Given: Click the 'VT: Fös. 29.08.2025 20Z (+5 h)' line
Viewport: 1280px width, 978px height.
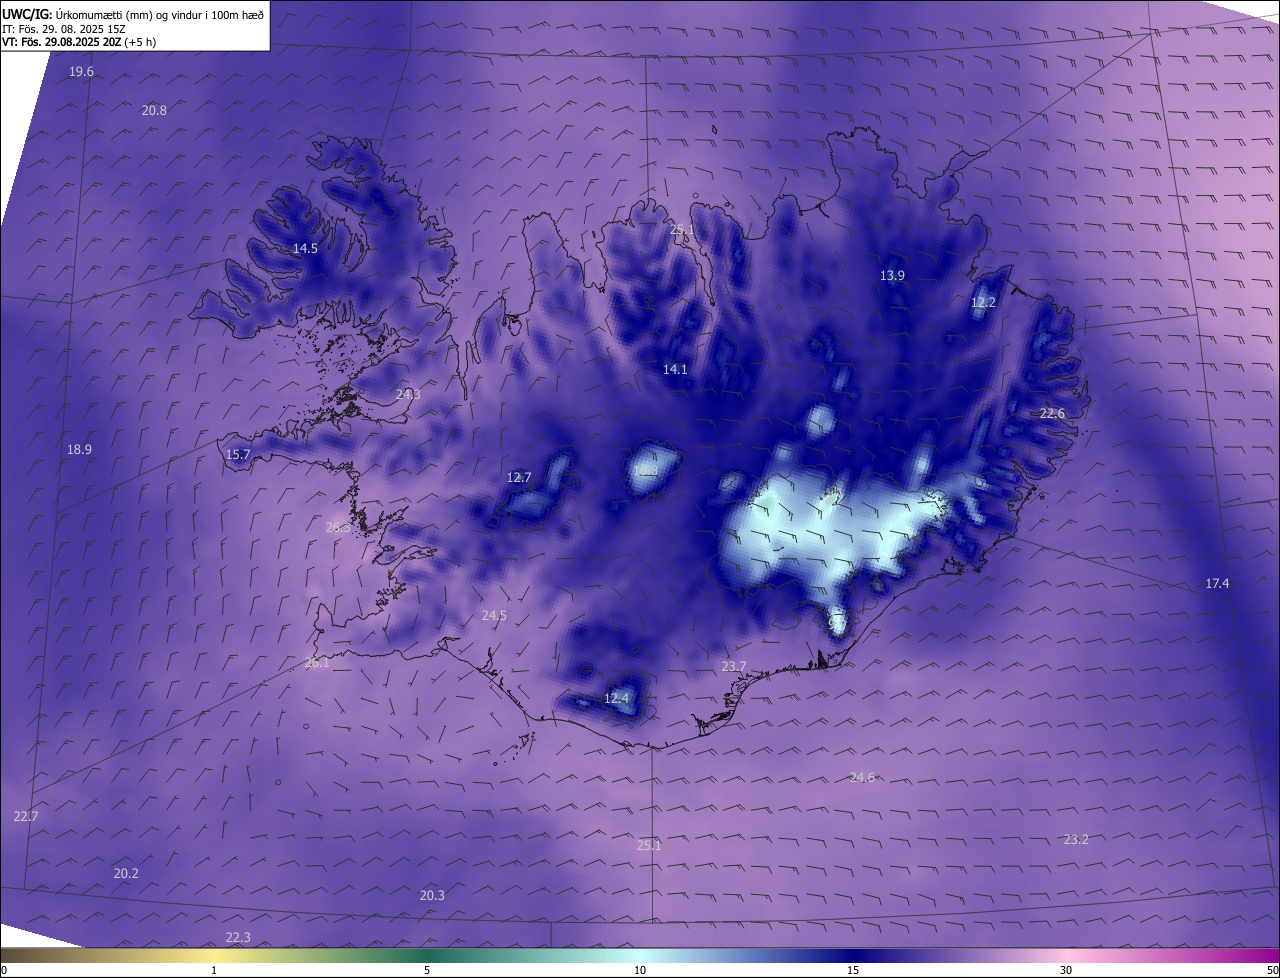Looking at the screenshot, I should click(79, 42).
